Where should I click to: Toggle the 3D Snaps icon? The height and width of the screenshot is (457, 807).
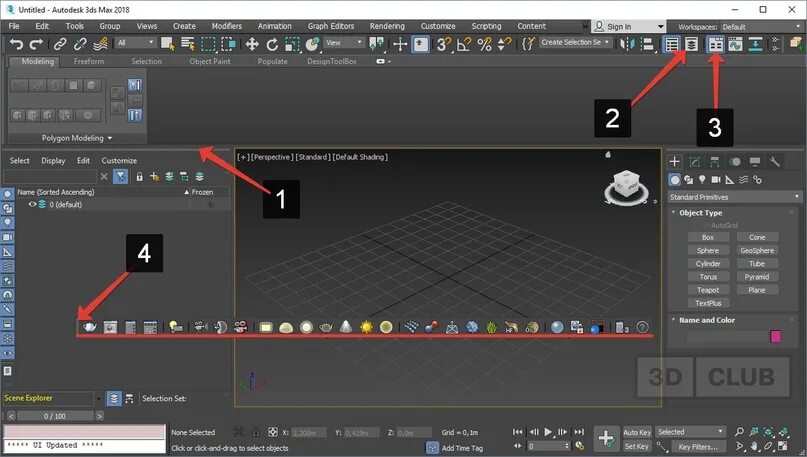[443, 44]
